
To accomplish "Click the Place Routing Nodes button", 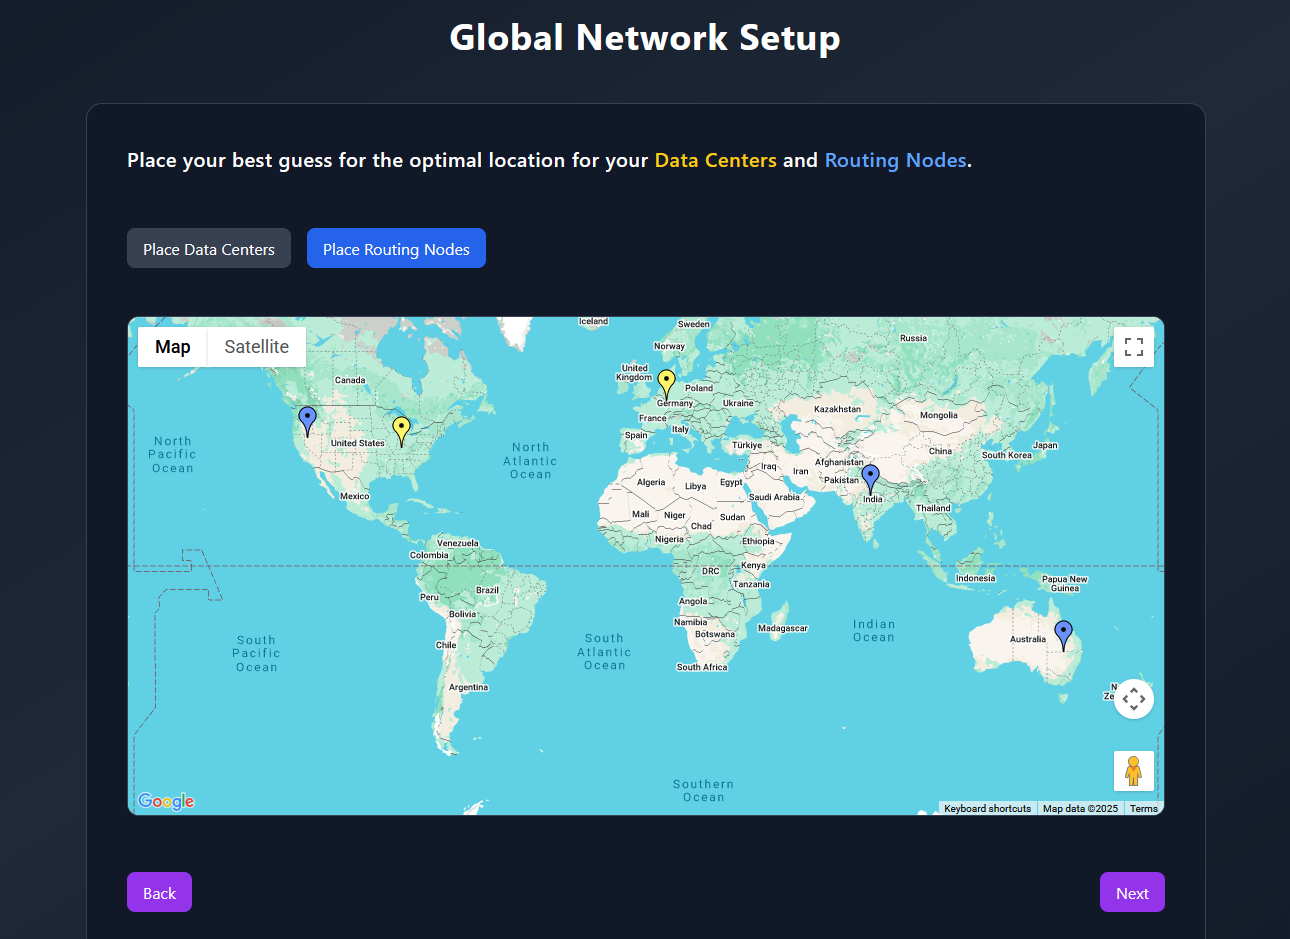I will (396, 248).
